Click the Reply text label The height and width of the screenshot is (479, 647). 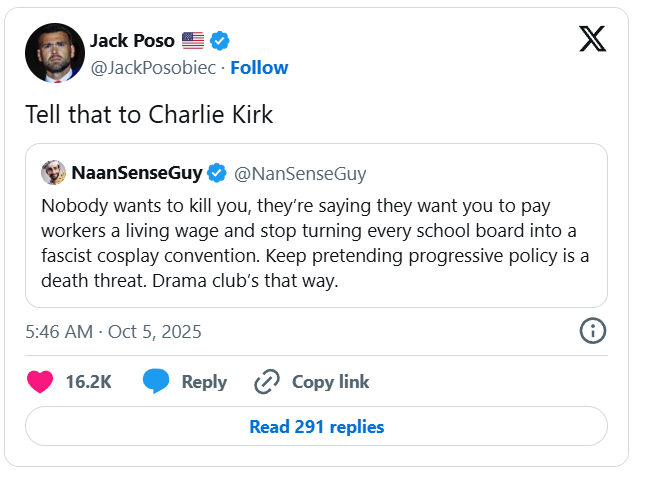[204, 382]
